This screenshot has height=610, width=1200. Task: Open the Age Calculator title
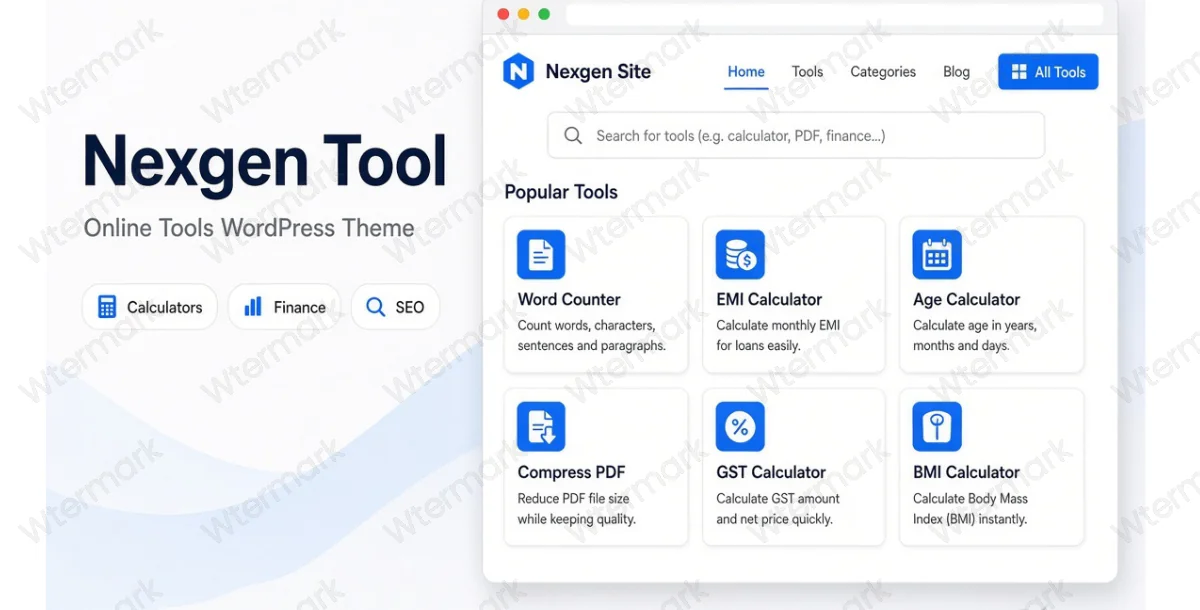click(x=966, y=299)
